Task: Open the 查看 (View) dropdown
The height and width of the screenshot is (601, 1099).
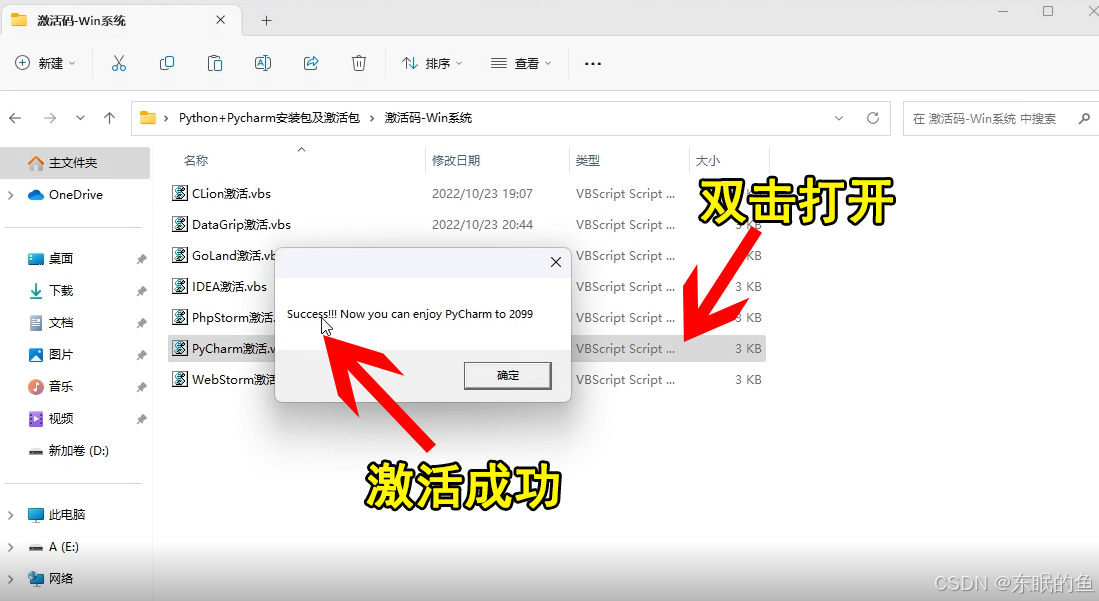Action: (x=521, y=63)
